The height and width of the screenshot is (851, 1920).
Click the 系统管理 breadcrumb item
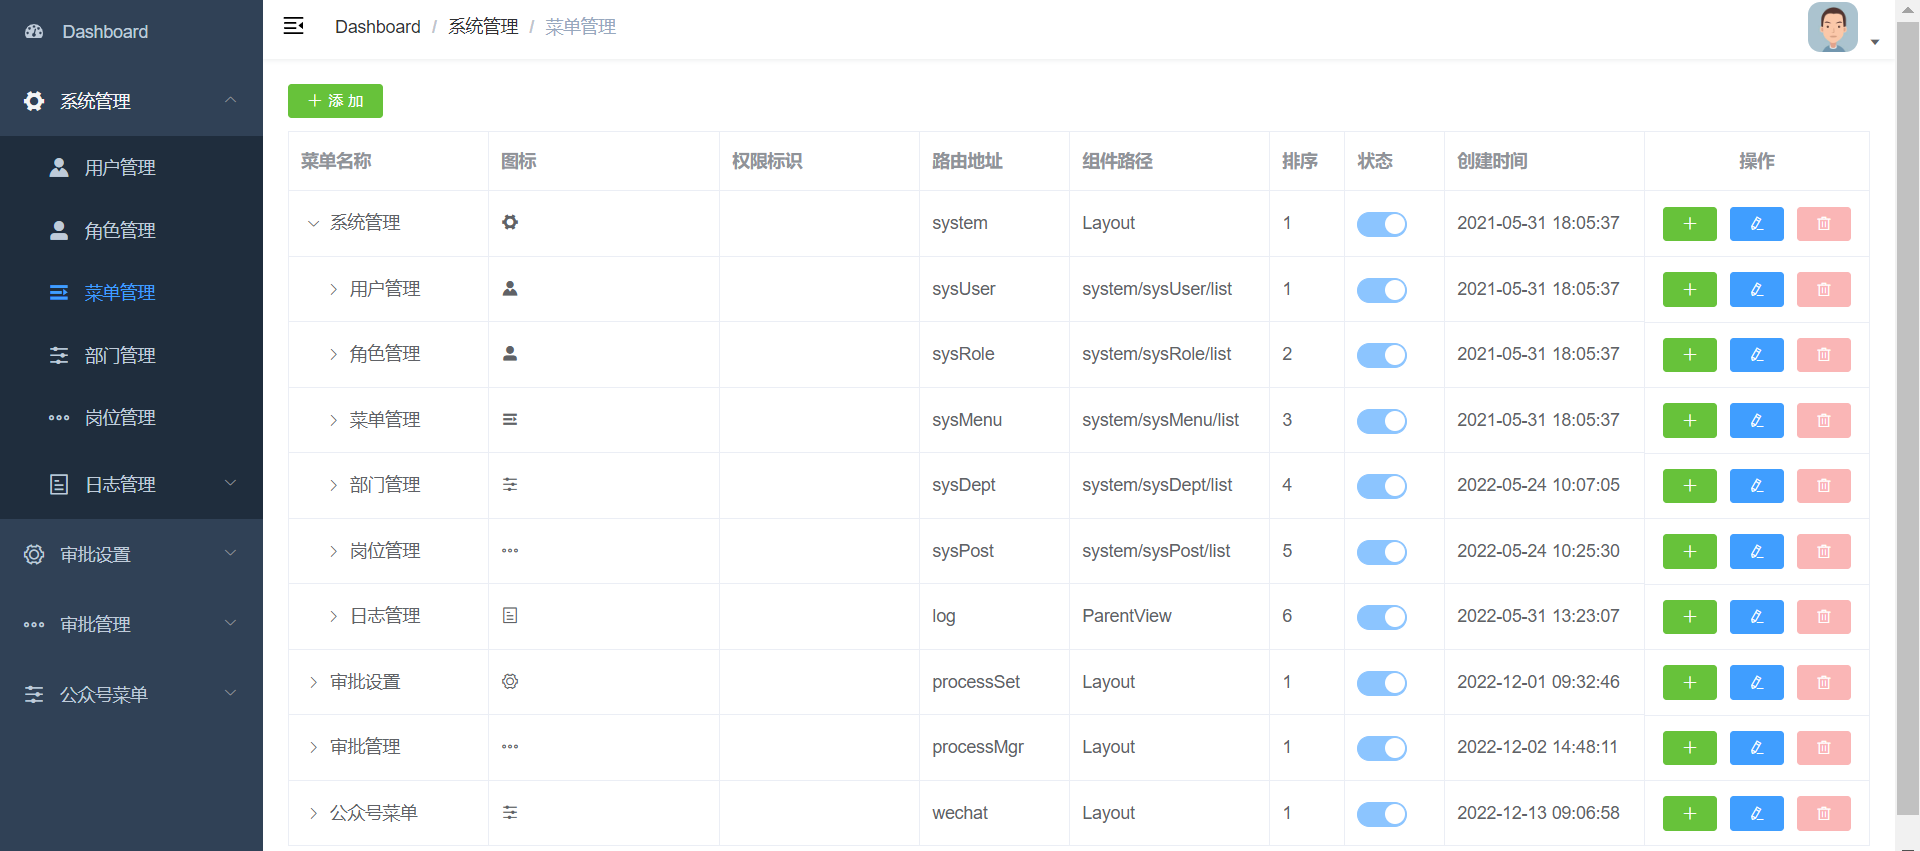pos(483,27)
